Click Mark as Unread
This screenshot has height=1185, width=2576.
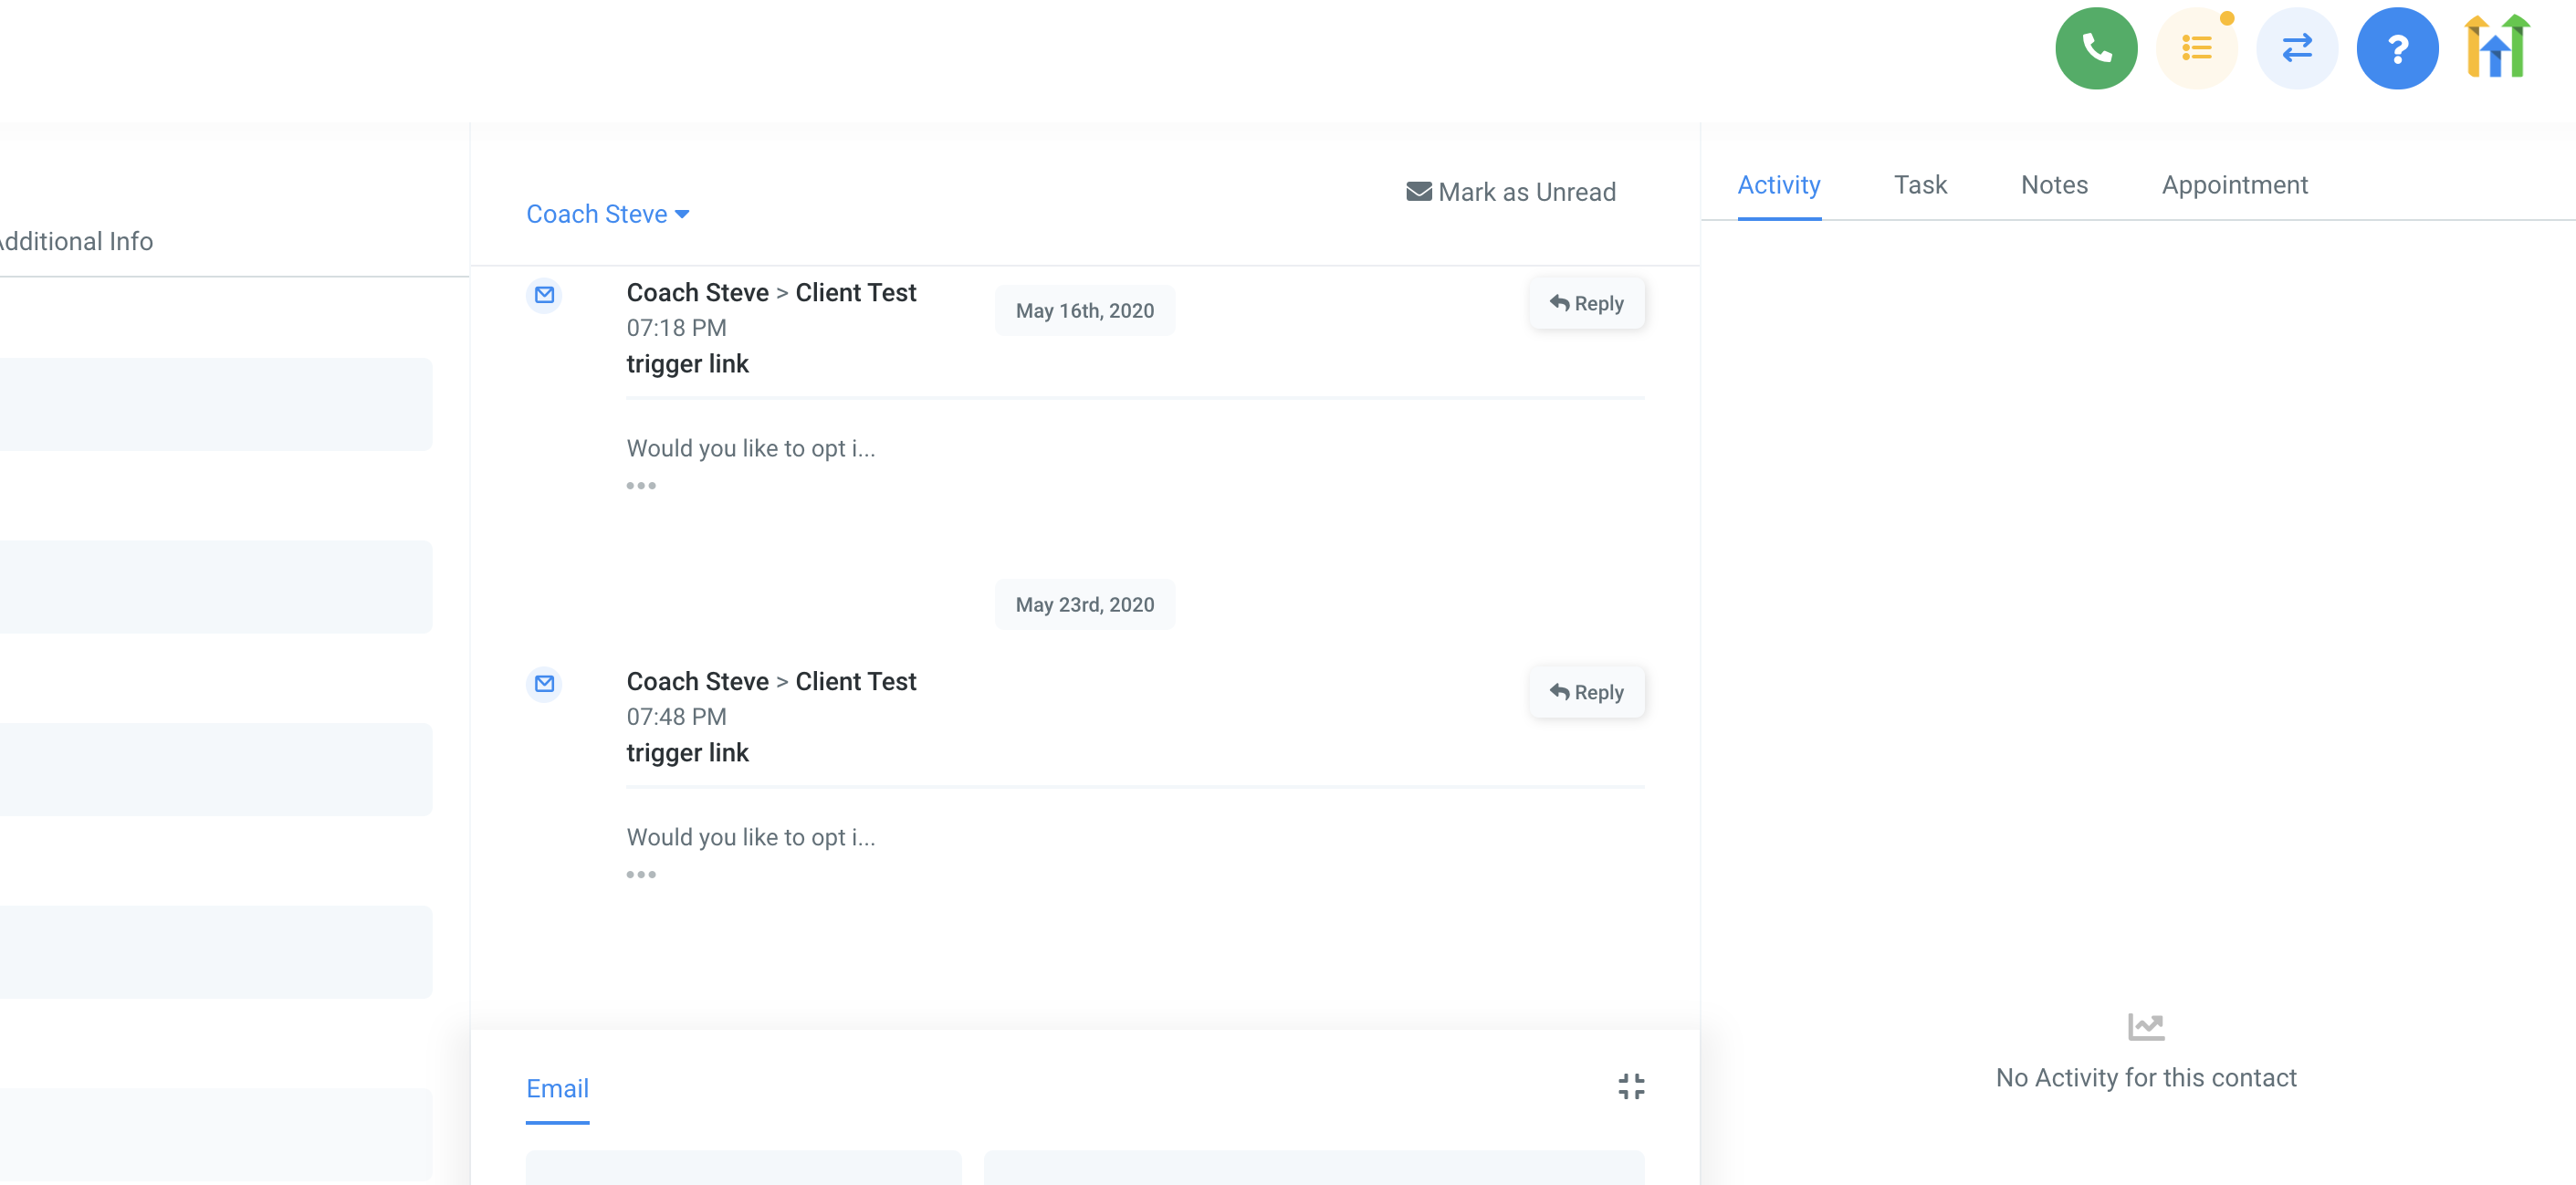pyautogui.click(x=1510, y=192)
